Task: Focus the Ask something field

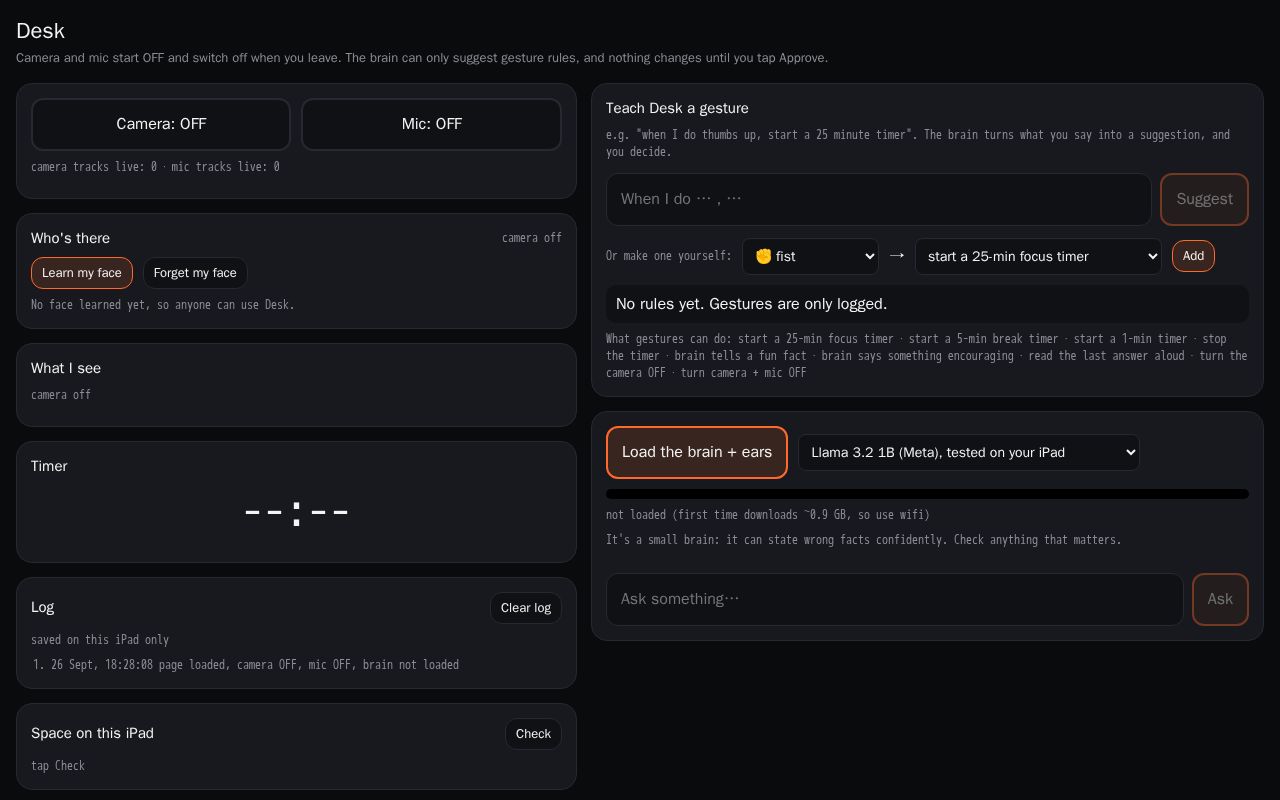Action: coord(895,599)
